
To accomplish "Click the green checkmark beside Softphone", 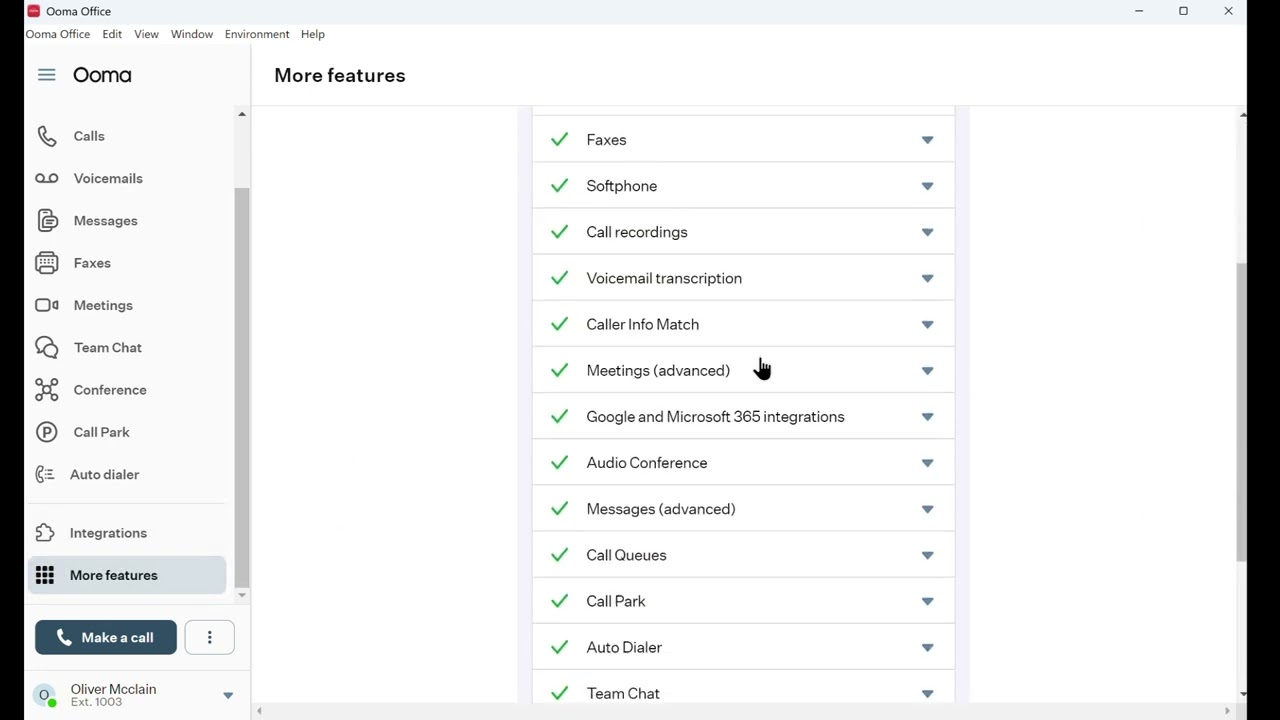I will tap(559, 186).
